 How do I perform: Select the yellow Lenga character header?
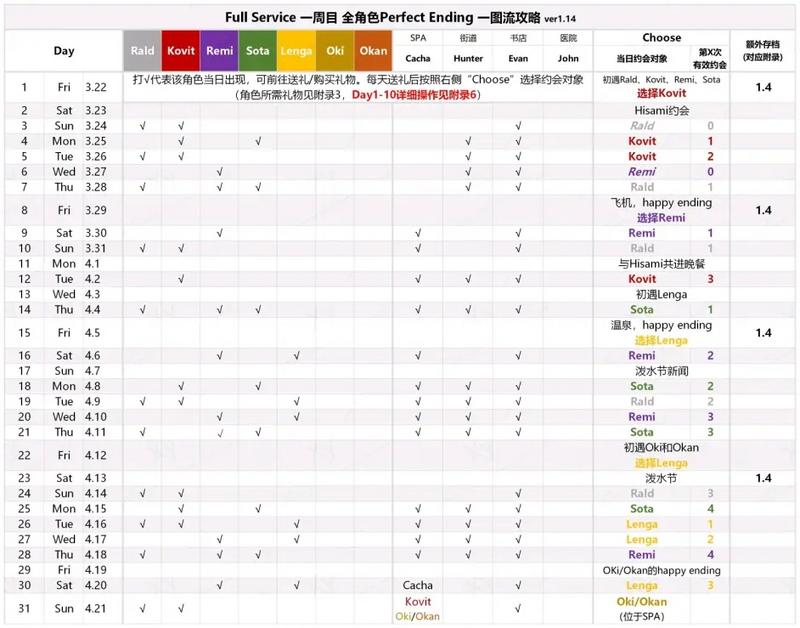297,50
